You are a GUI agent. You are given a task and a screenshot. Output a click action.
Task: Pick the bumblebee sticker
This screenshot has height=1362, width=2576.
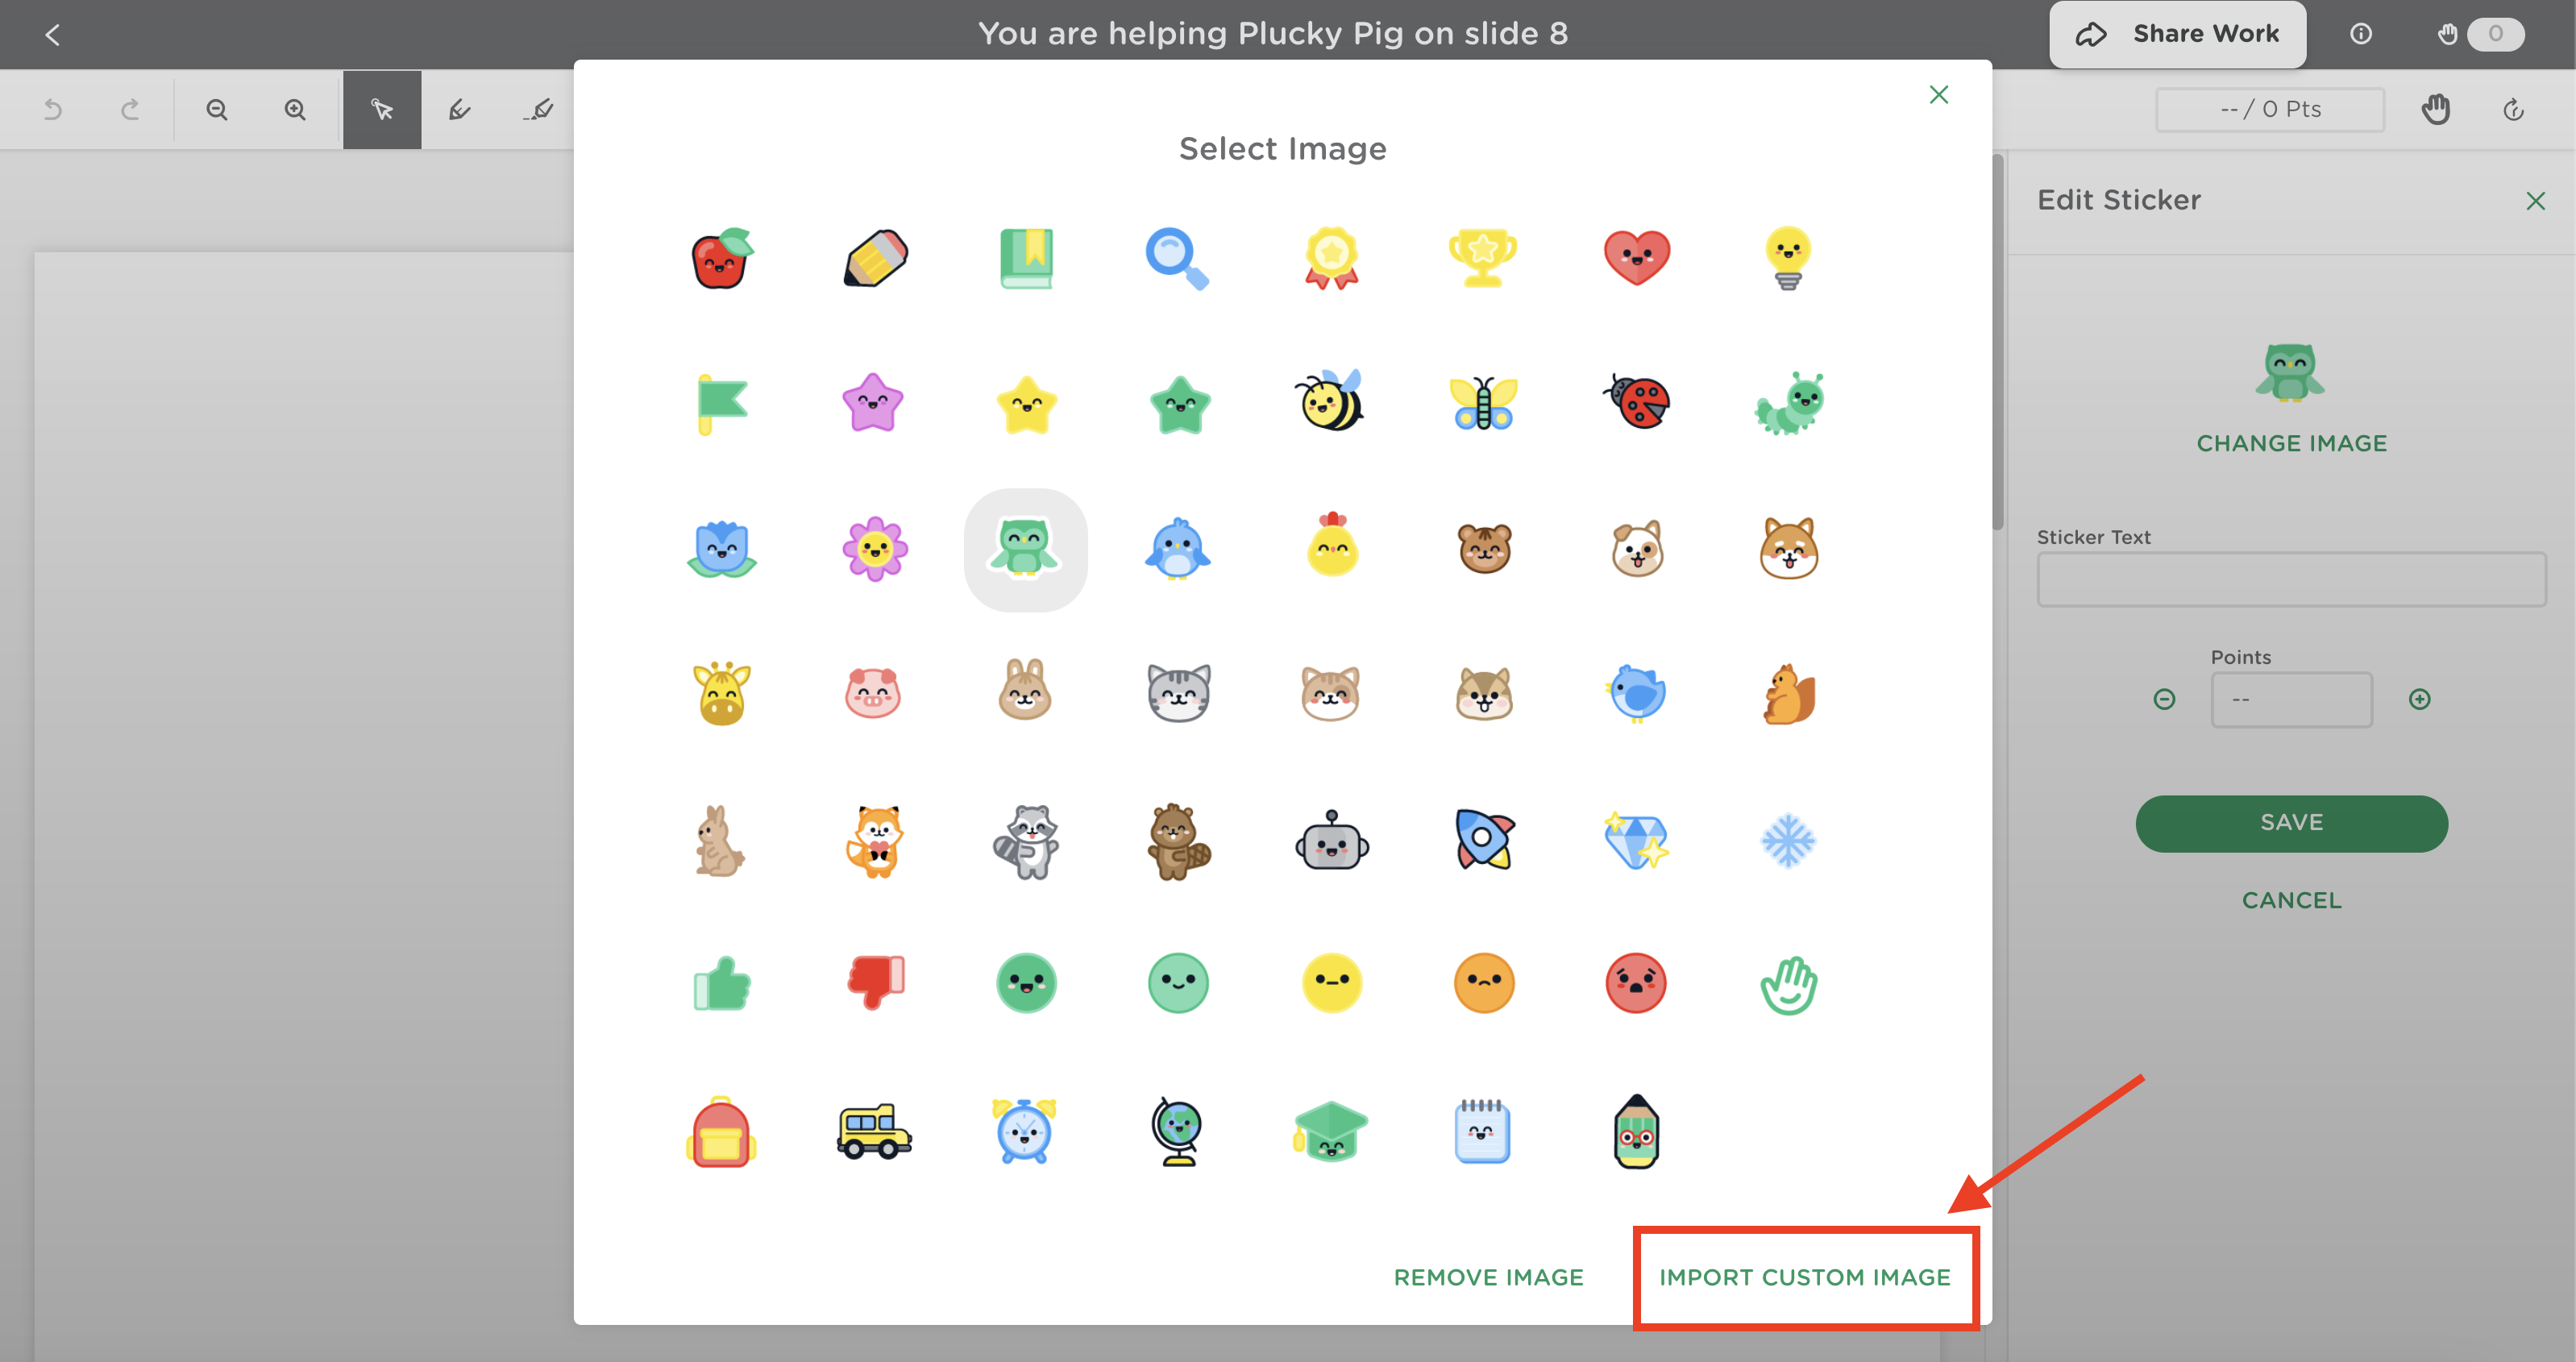point(1330,402)
